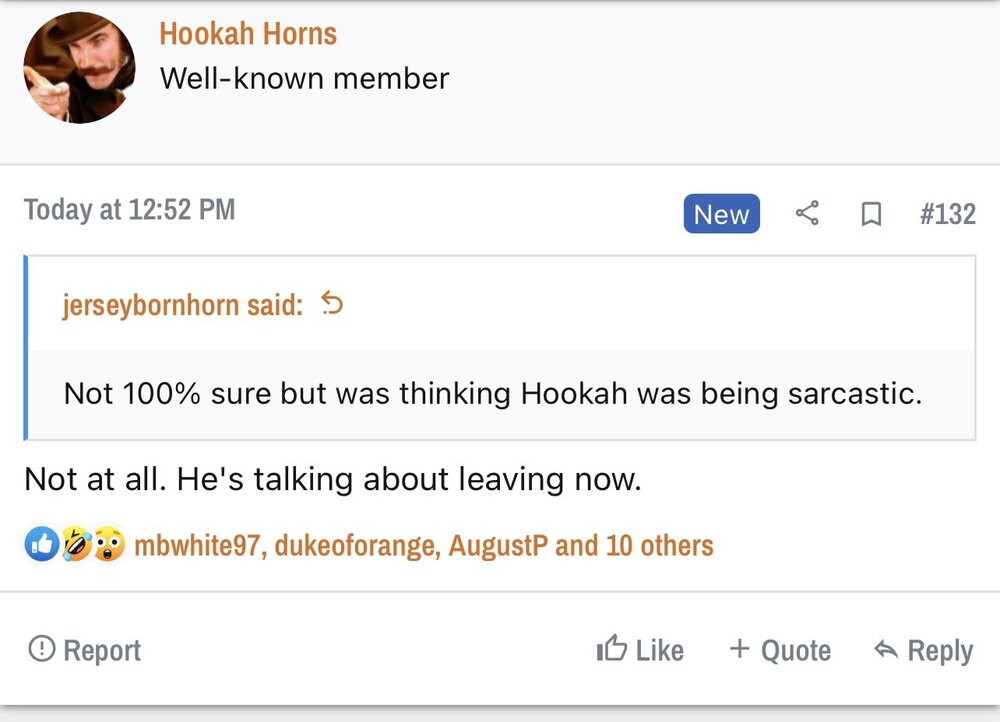Screen dimensions: 1000x722
Task: Click the blue thumbs-up reaction emoji
Action: tap(41, 546)
